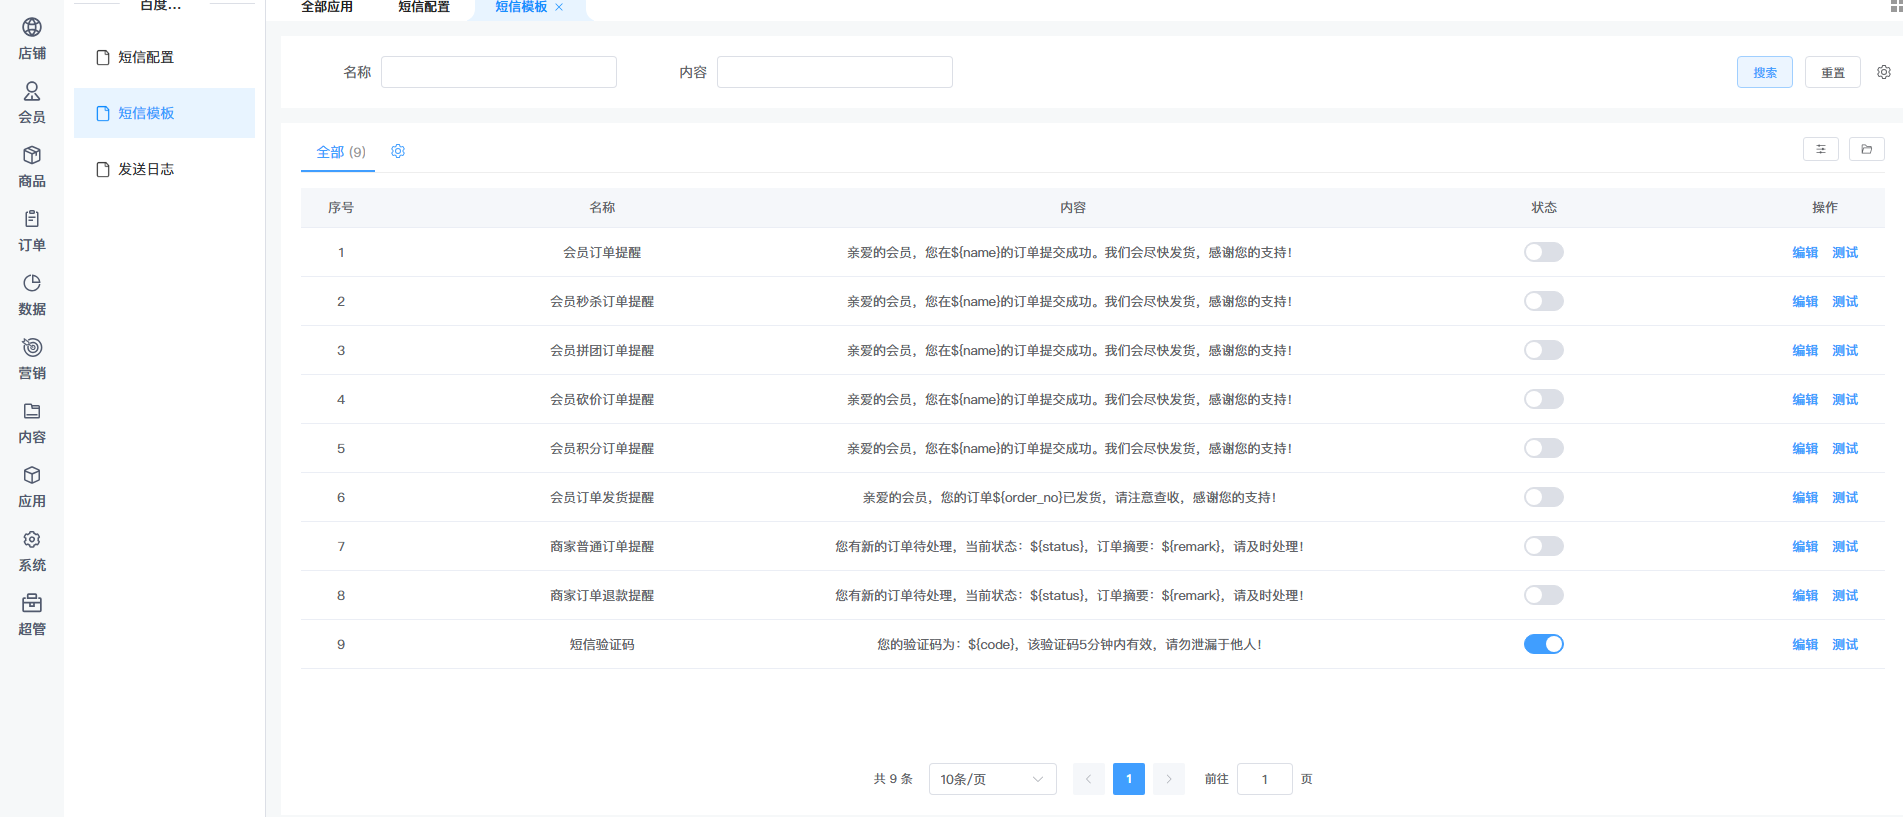Click the 共 9 条 total count text
The width and height of the screenshot is (1903, 817).
pos(893,779)
